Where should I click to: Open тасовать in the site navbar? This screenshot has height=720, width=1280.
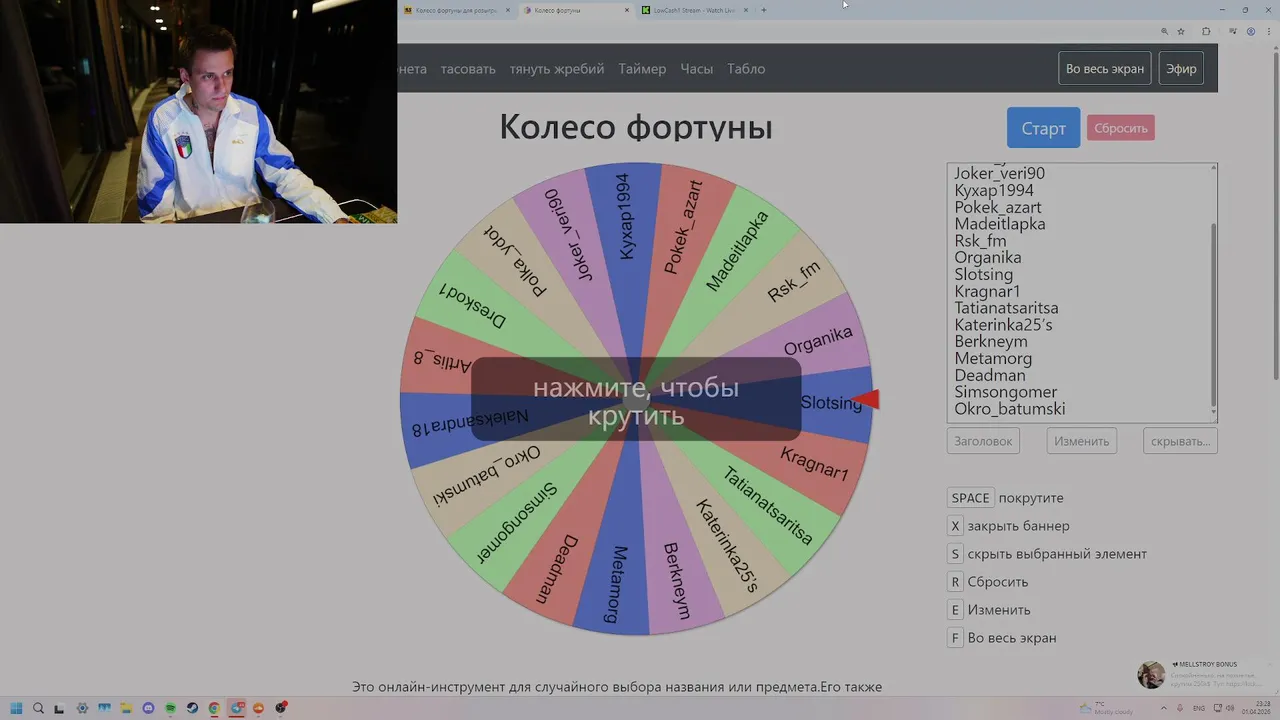[x=468, y=69]
